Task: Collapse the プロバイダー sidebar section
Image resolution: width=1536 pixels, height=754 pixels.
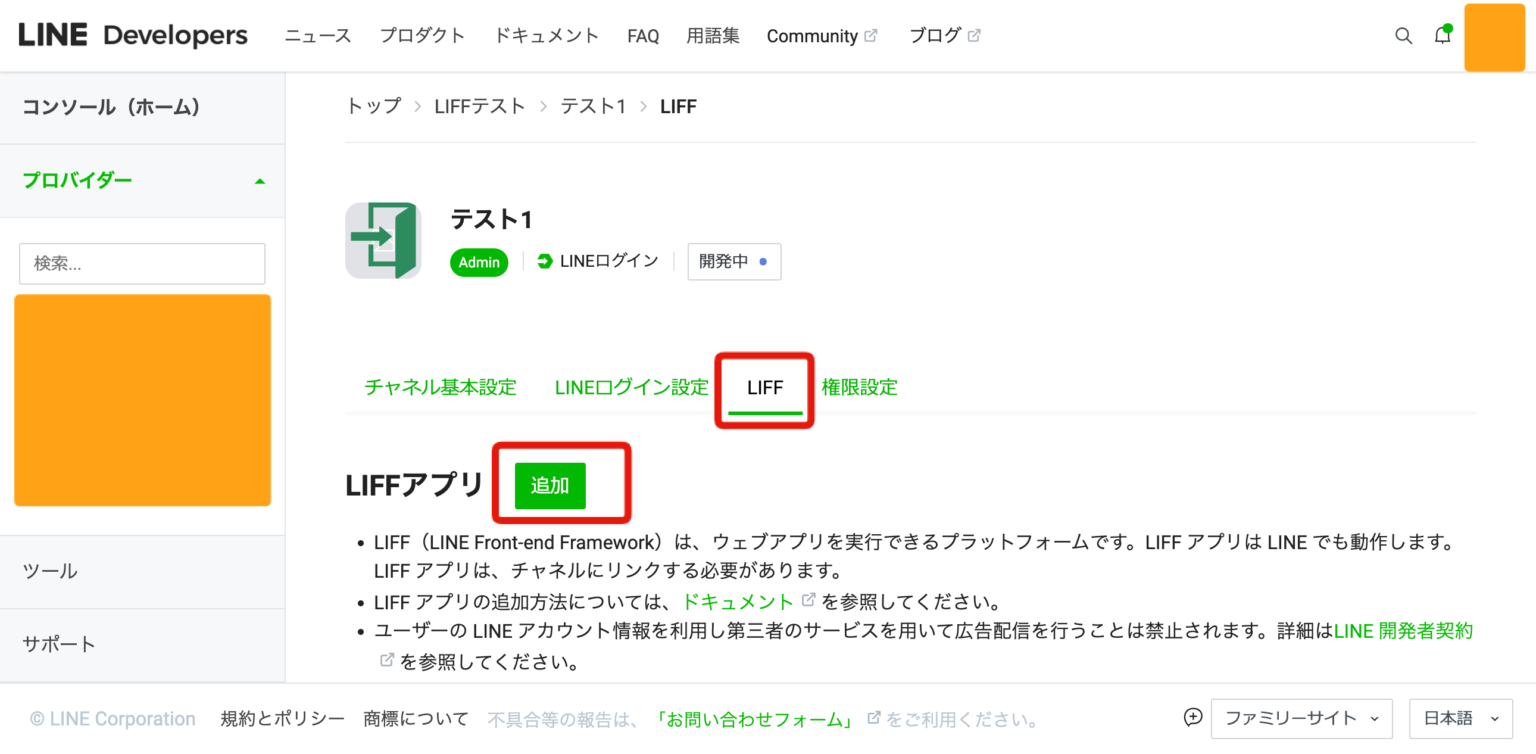Action: click(259, 181)
